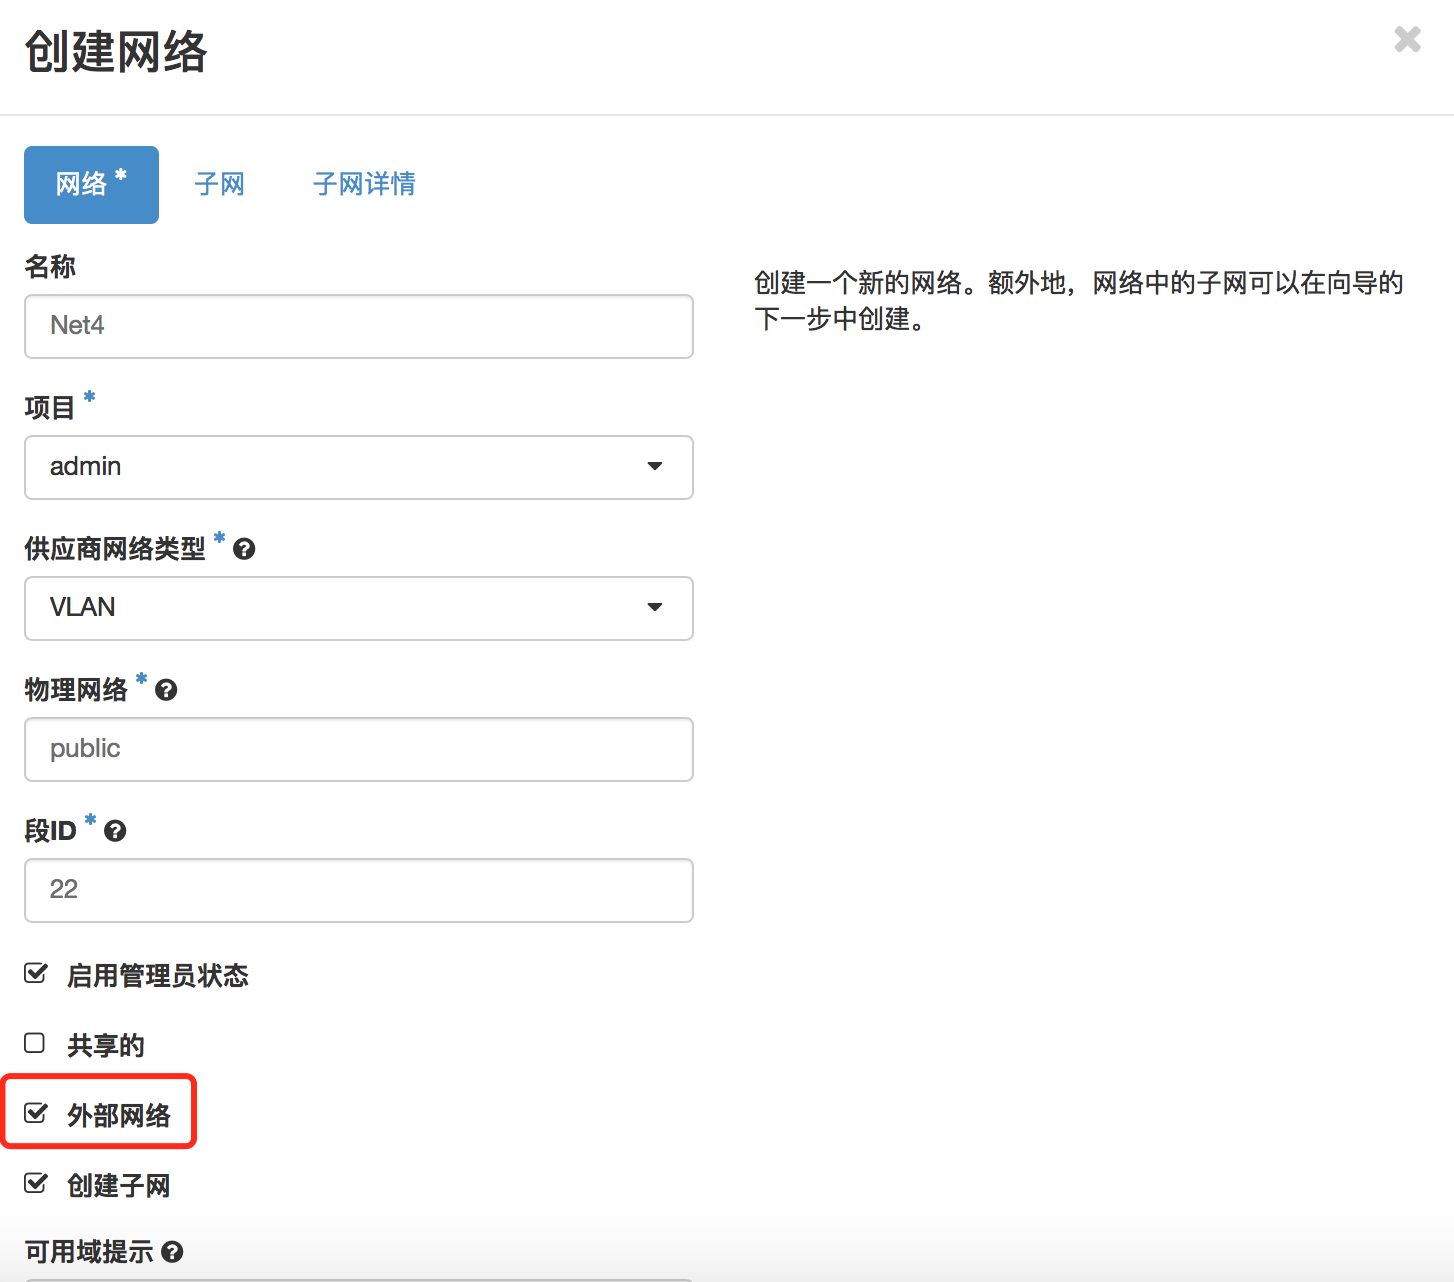Click the 名称 input field containing Net4
This screenshot has height=1282, width=1454.
click(359, 326)
